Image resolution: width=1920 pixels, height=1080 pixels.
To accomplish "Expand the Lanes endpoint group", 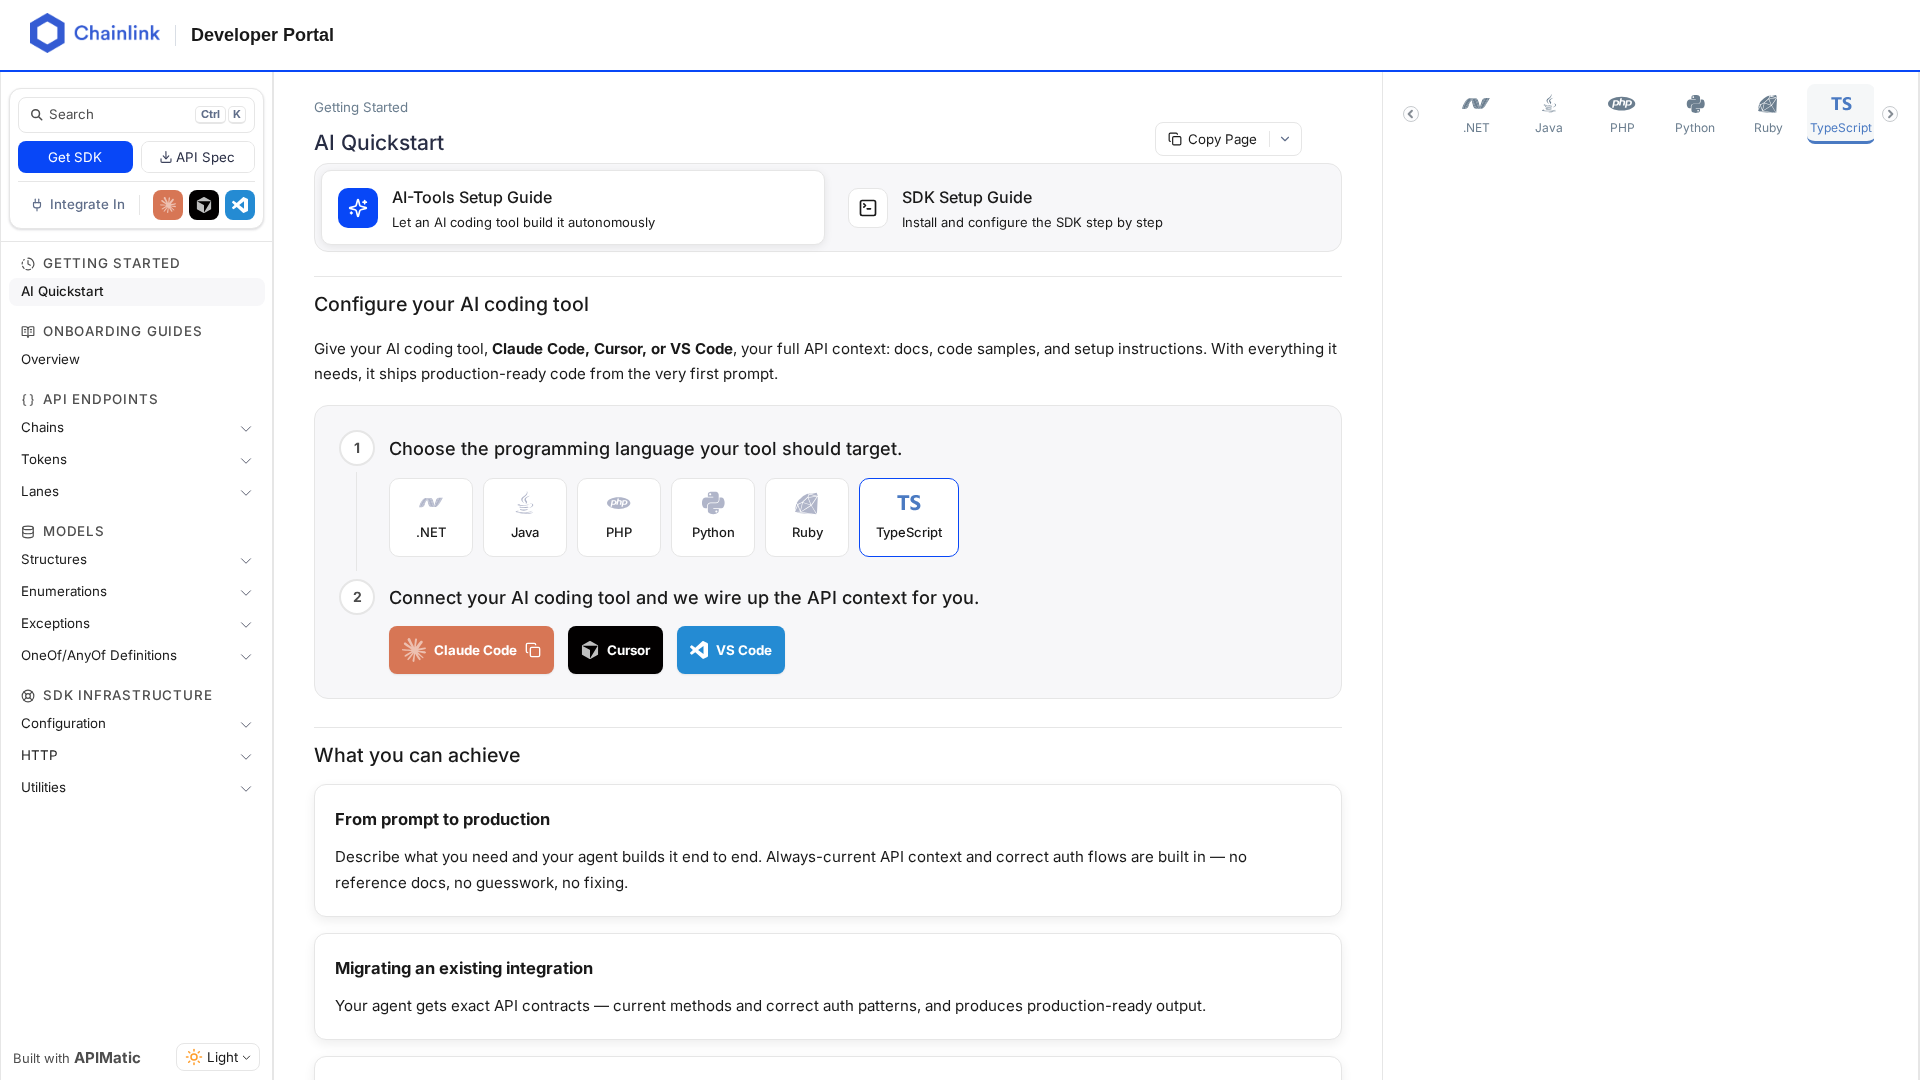I will point(137,492).
